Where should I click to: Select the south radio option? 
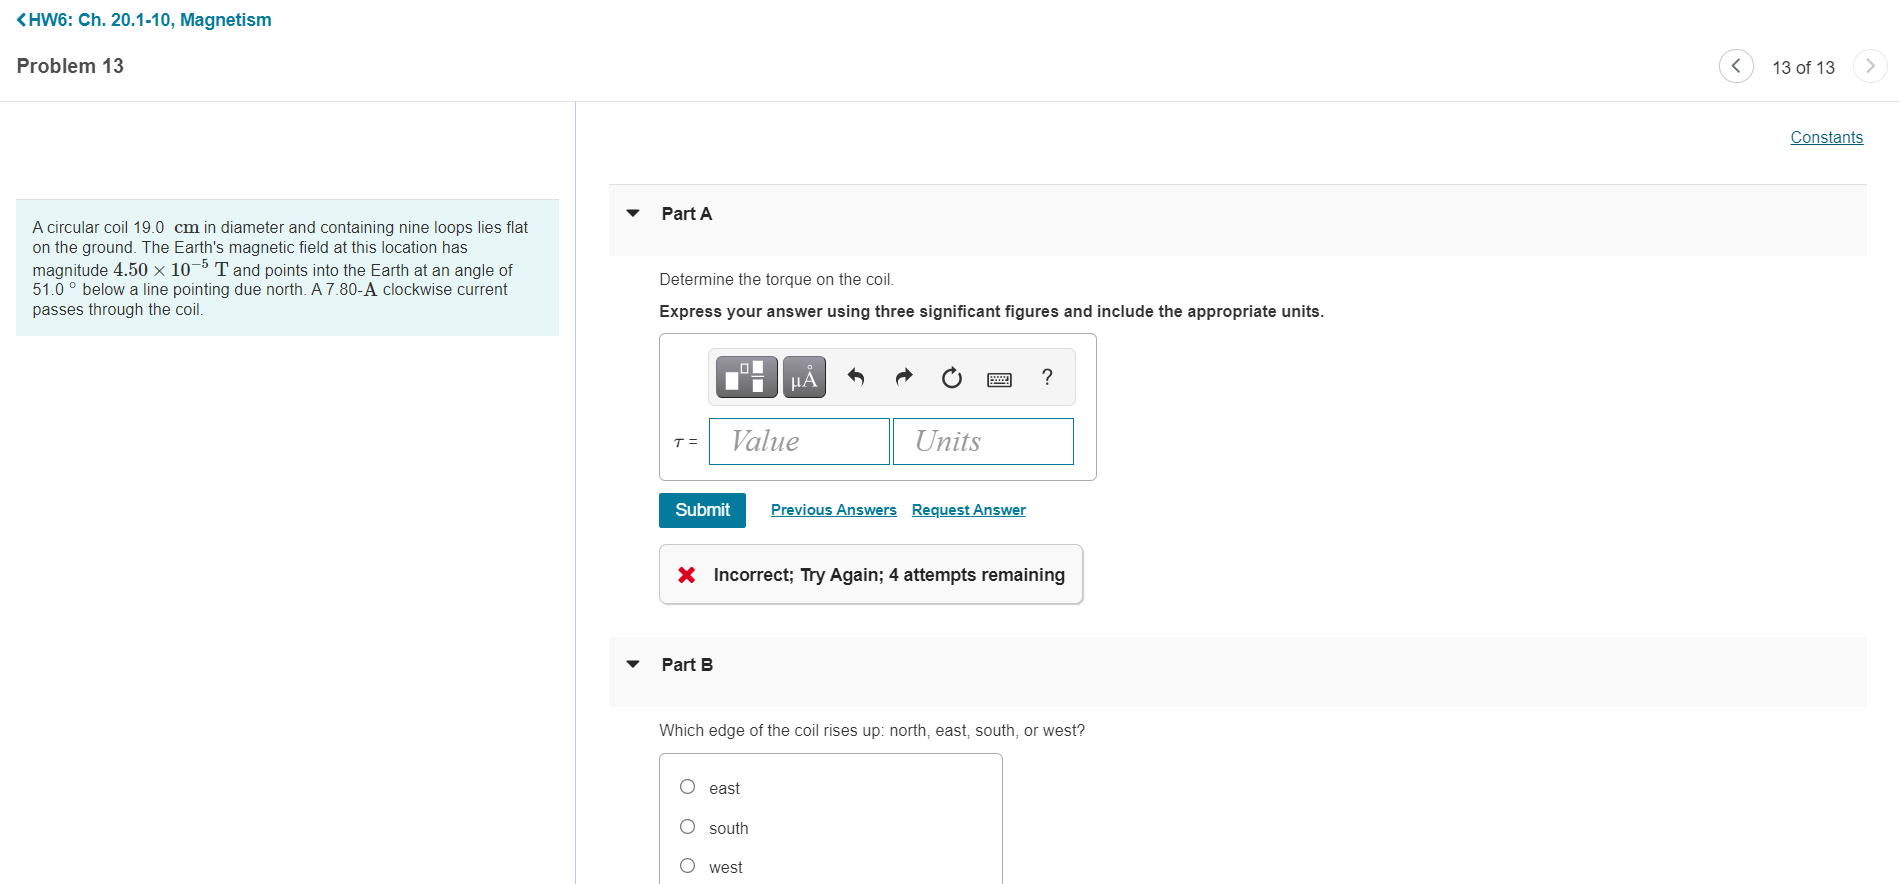(687, 827)
